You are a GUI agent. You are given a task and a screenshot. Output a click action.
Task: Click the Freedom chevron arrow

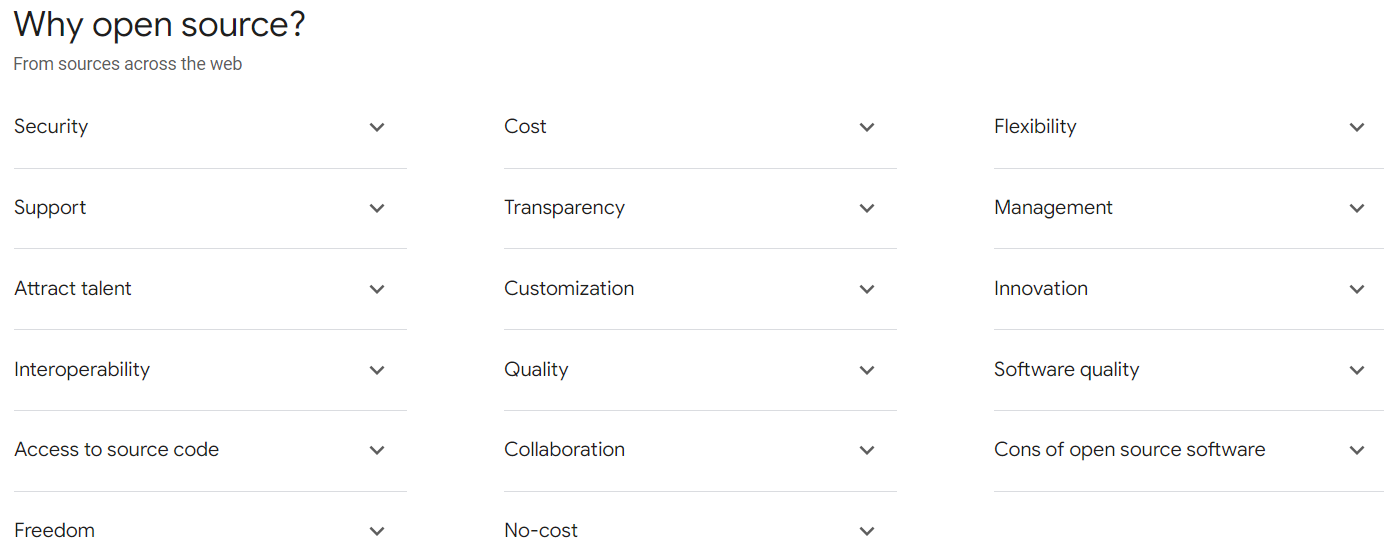pos(377,531)
